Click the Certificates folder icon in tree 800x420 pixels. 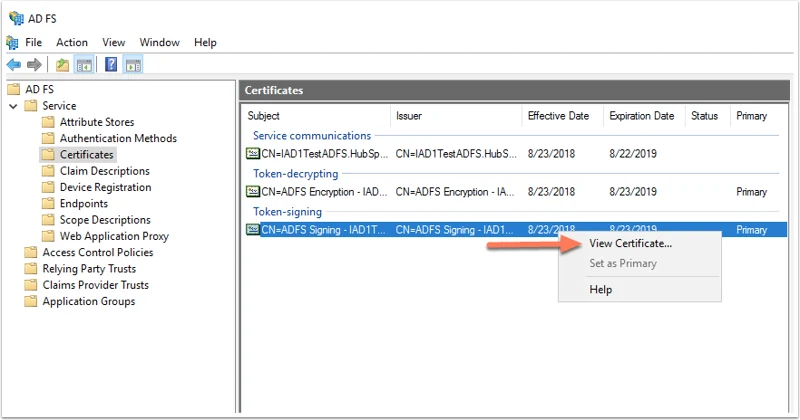pos(48,155)
